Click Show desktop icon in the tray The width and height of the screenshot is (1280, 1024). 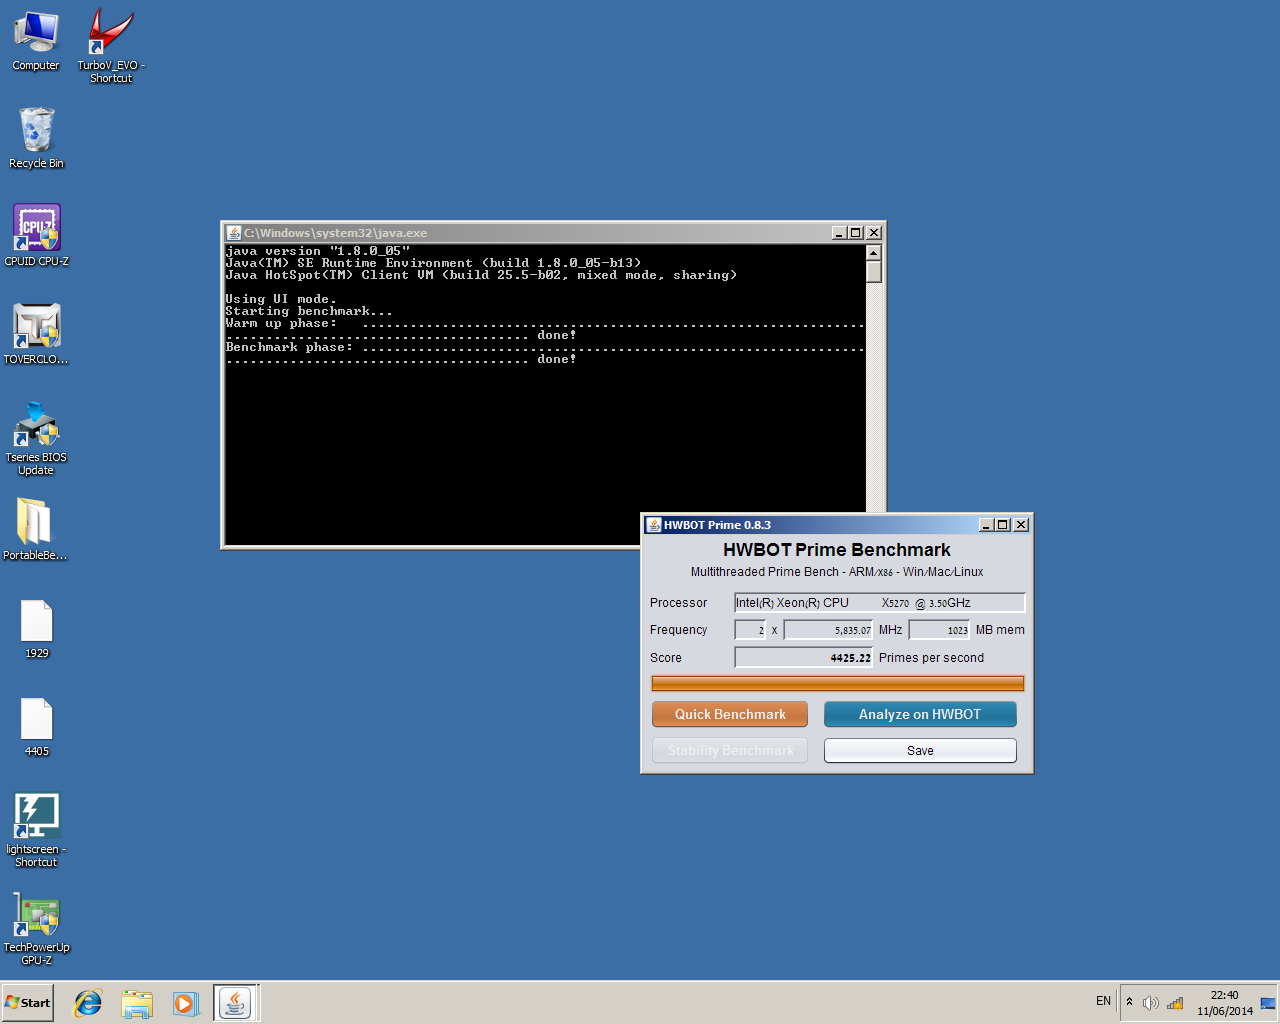click(1268, 1002)
